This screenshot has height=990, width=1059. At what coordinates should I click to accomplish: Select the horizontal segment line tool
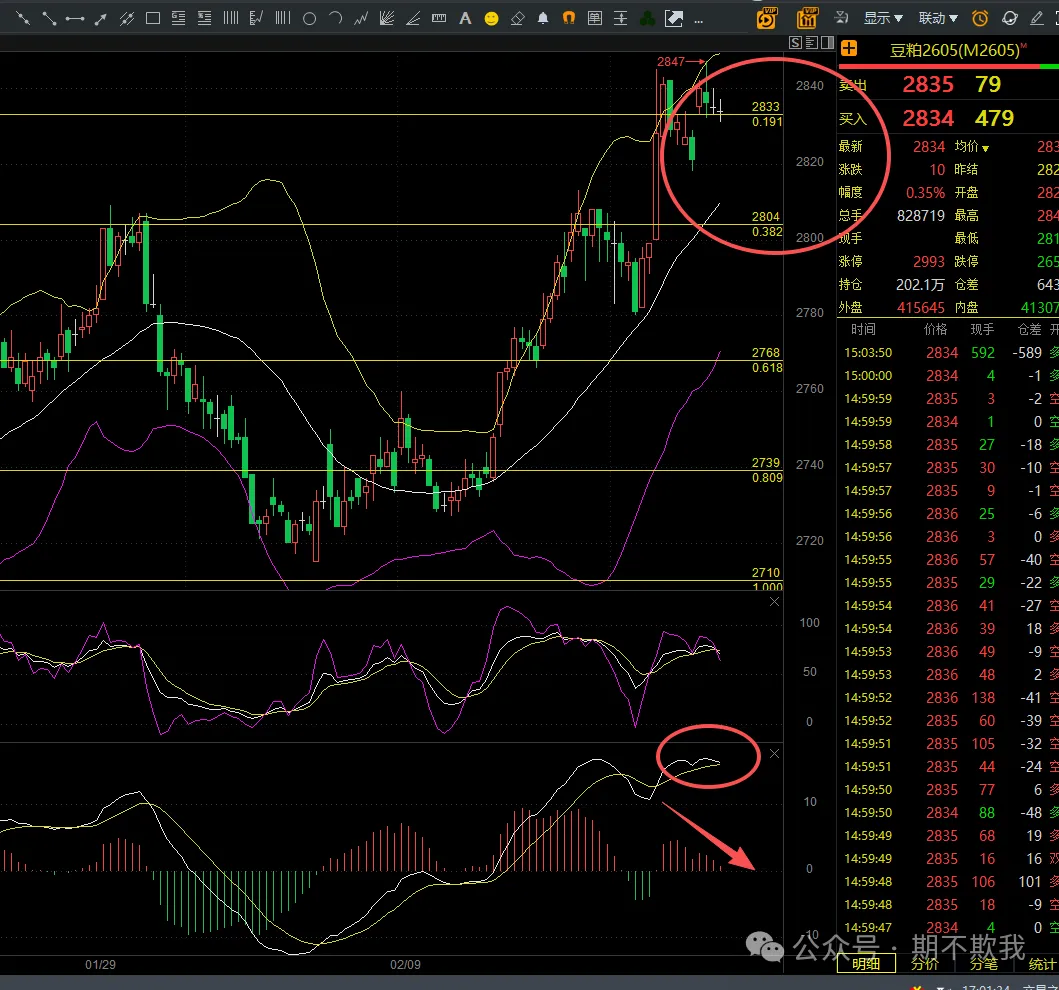[74, 19]
